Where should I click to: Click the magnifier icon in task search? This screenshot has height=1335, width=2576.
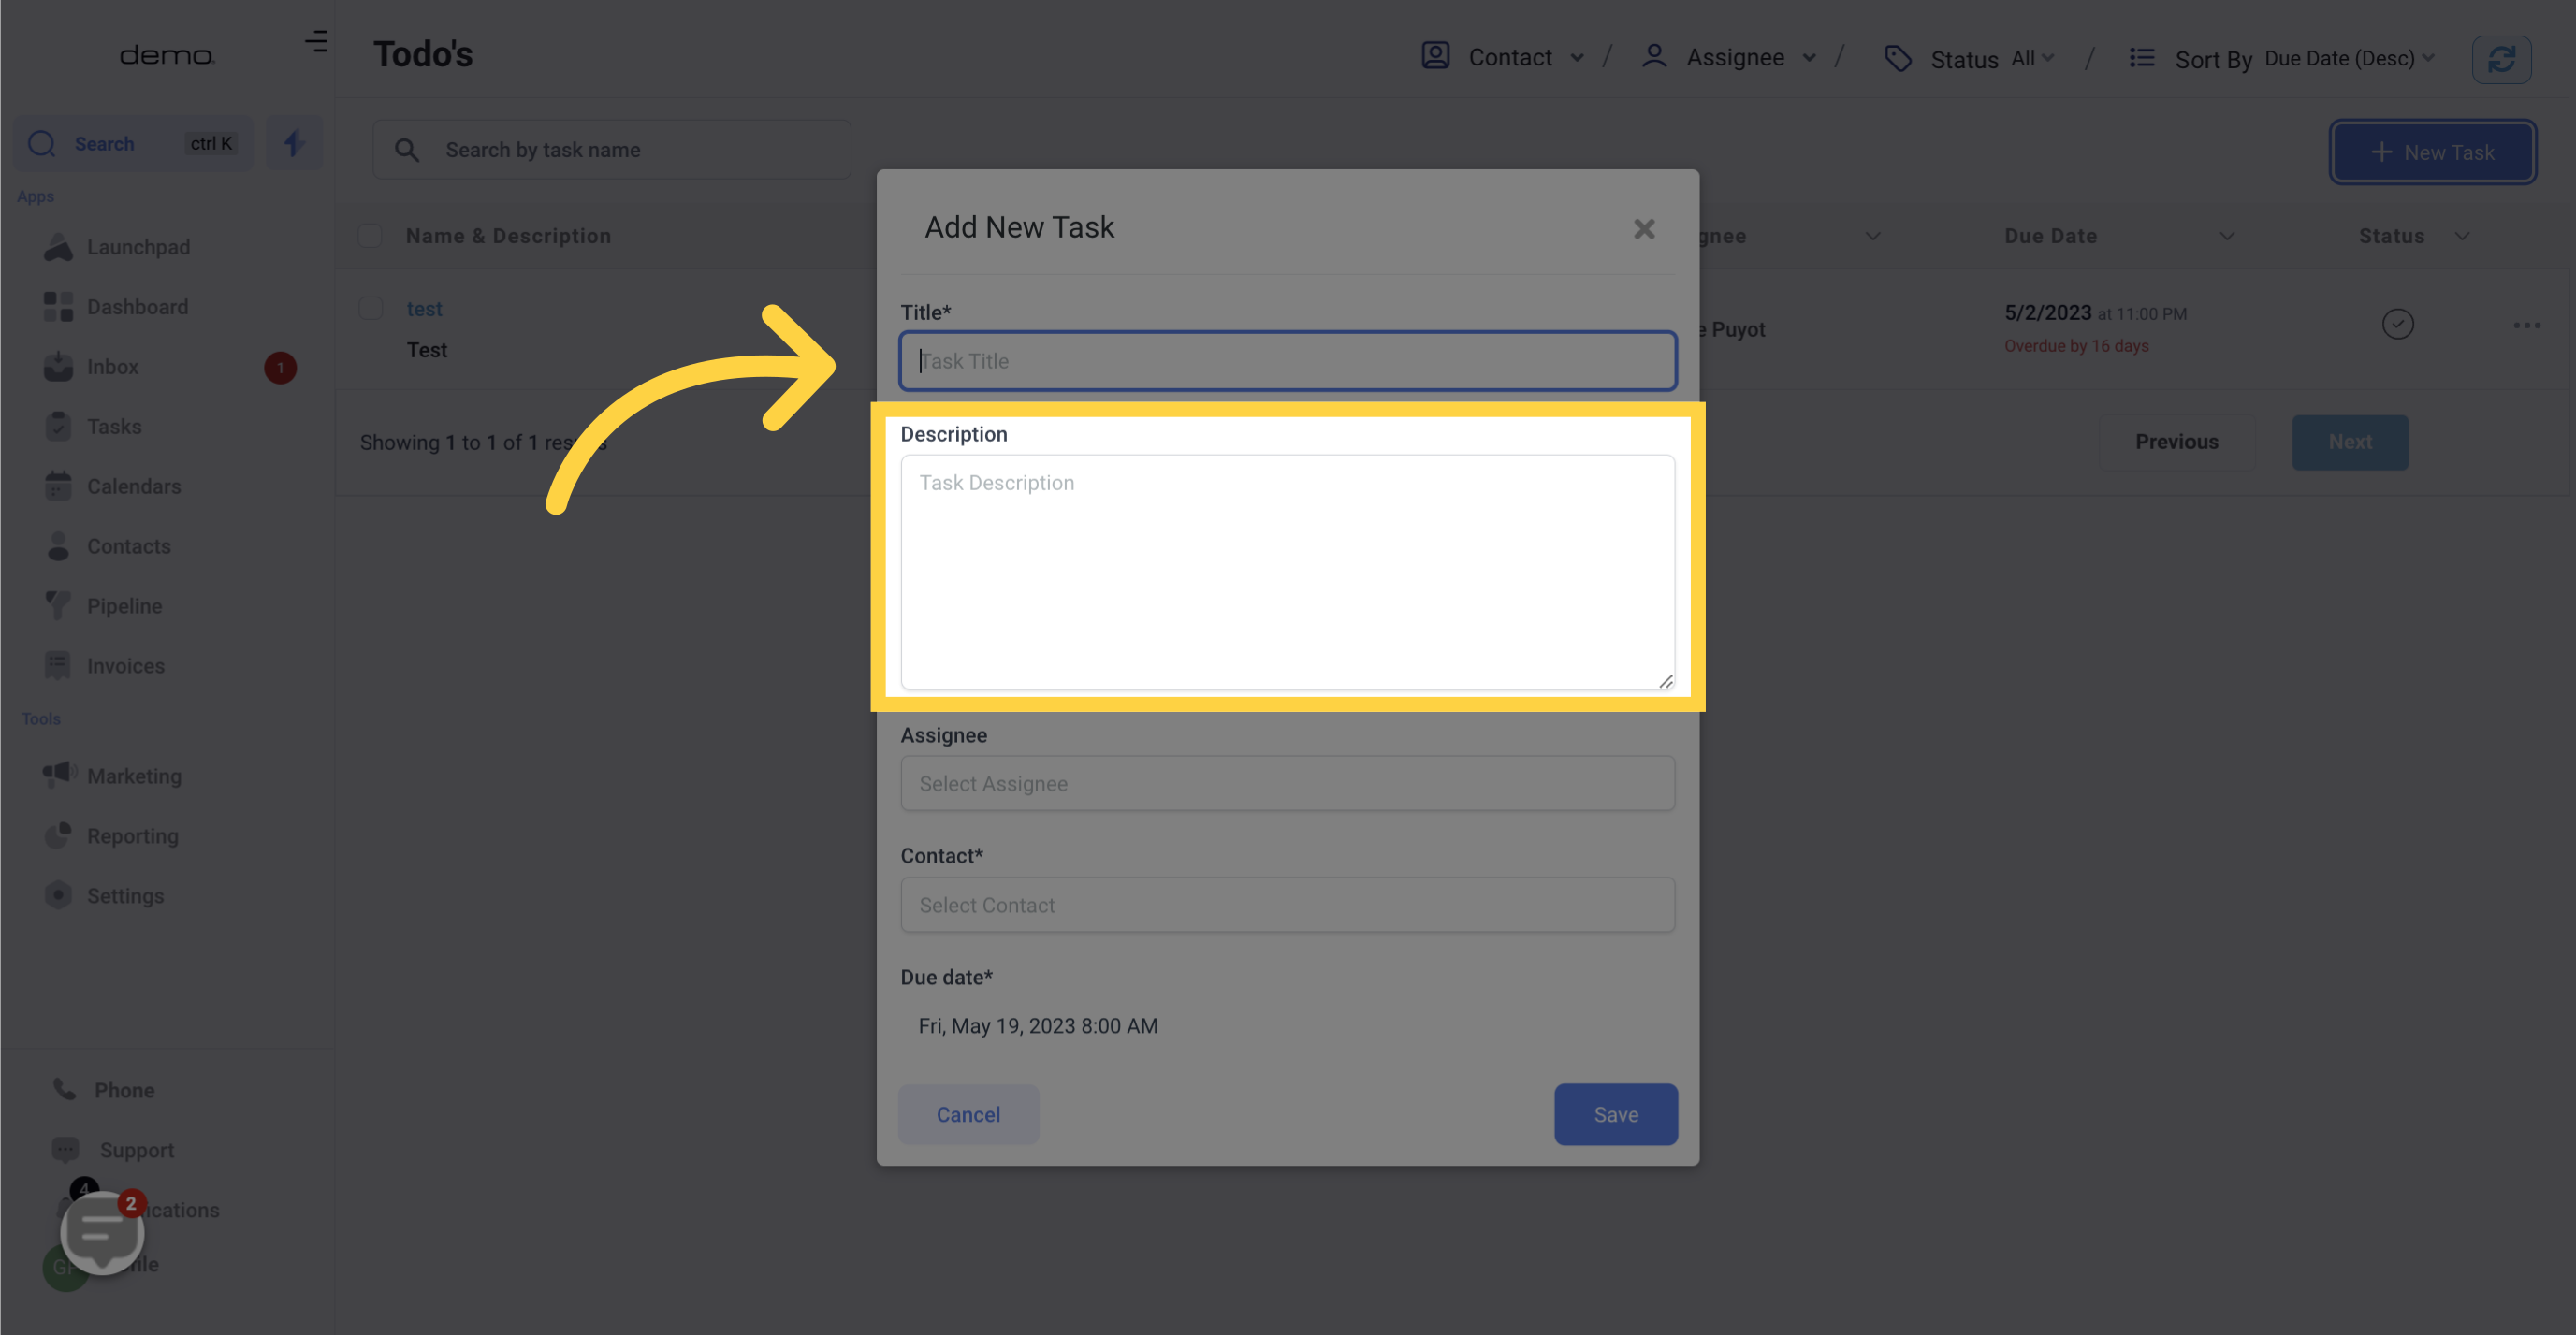pyautogui.click(x=406, y=150)
